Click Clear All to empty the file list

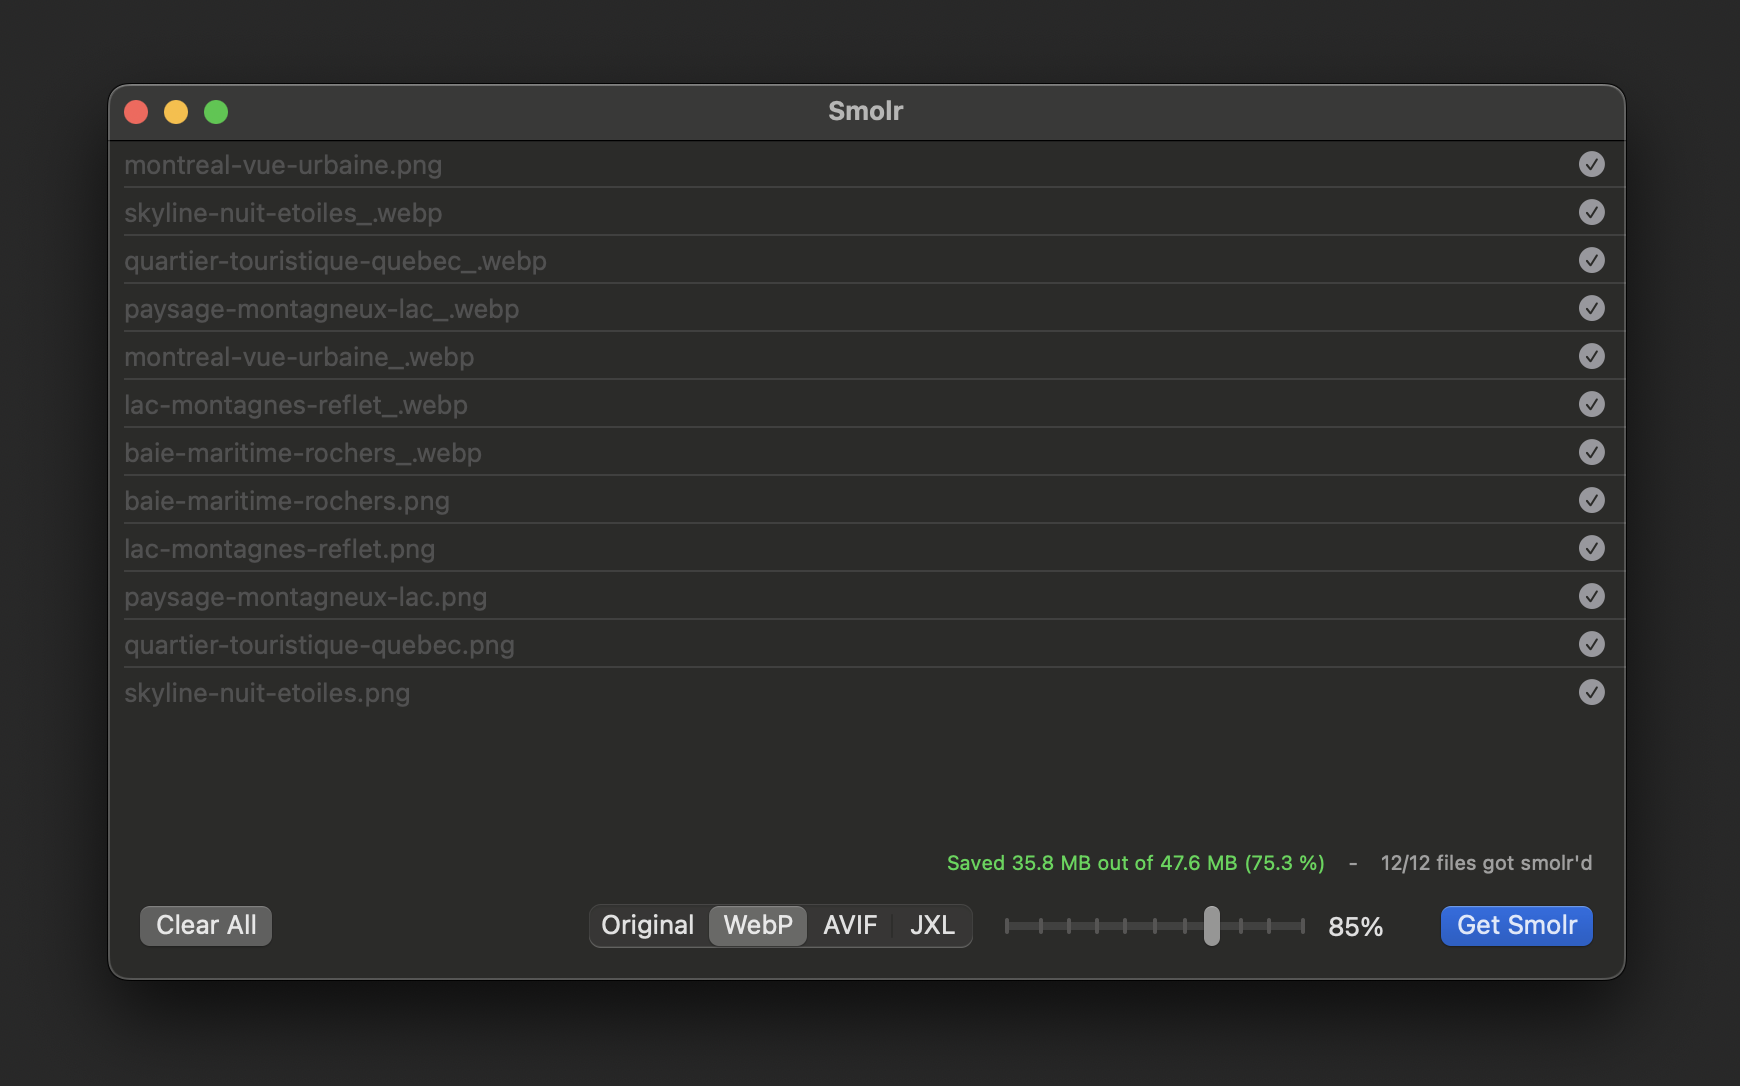tap(205, 925)
